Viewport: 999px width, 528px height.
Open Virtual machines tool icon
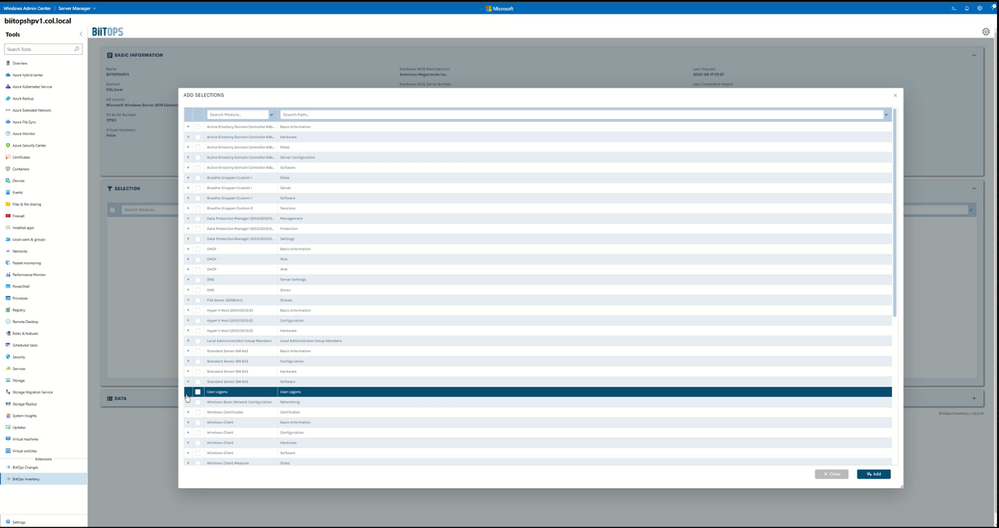(8, 439)
